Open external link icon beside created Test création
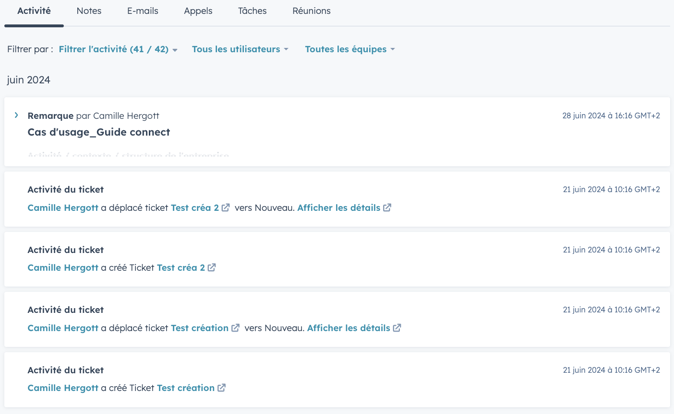674x414 pixels. tap(222, 388)
